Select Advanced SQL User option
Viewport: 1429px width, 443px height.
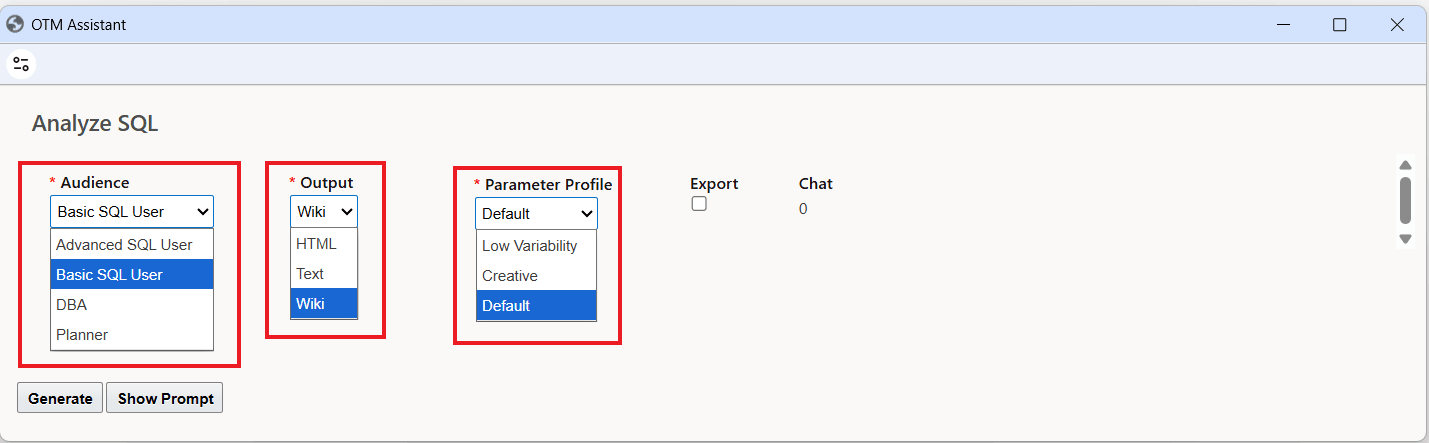pyautogui.click(x=132, y=244)
